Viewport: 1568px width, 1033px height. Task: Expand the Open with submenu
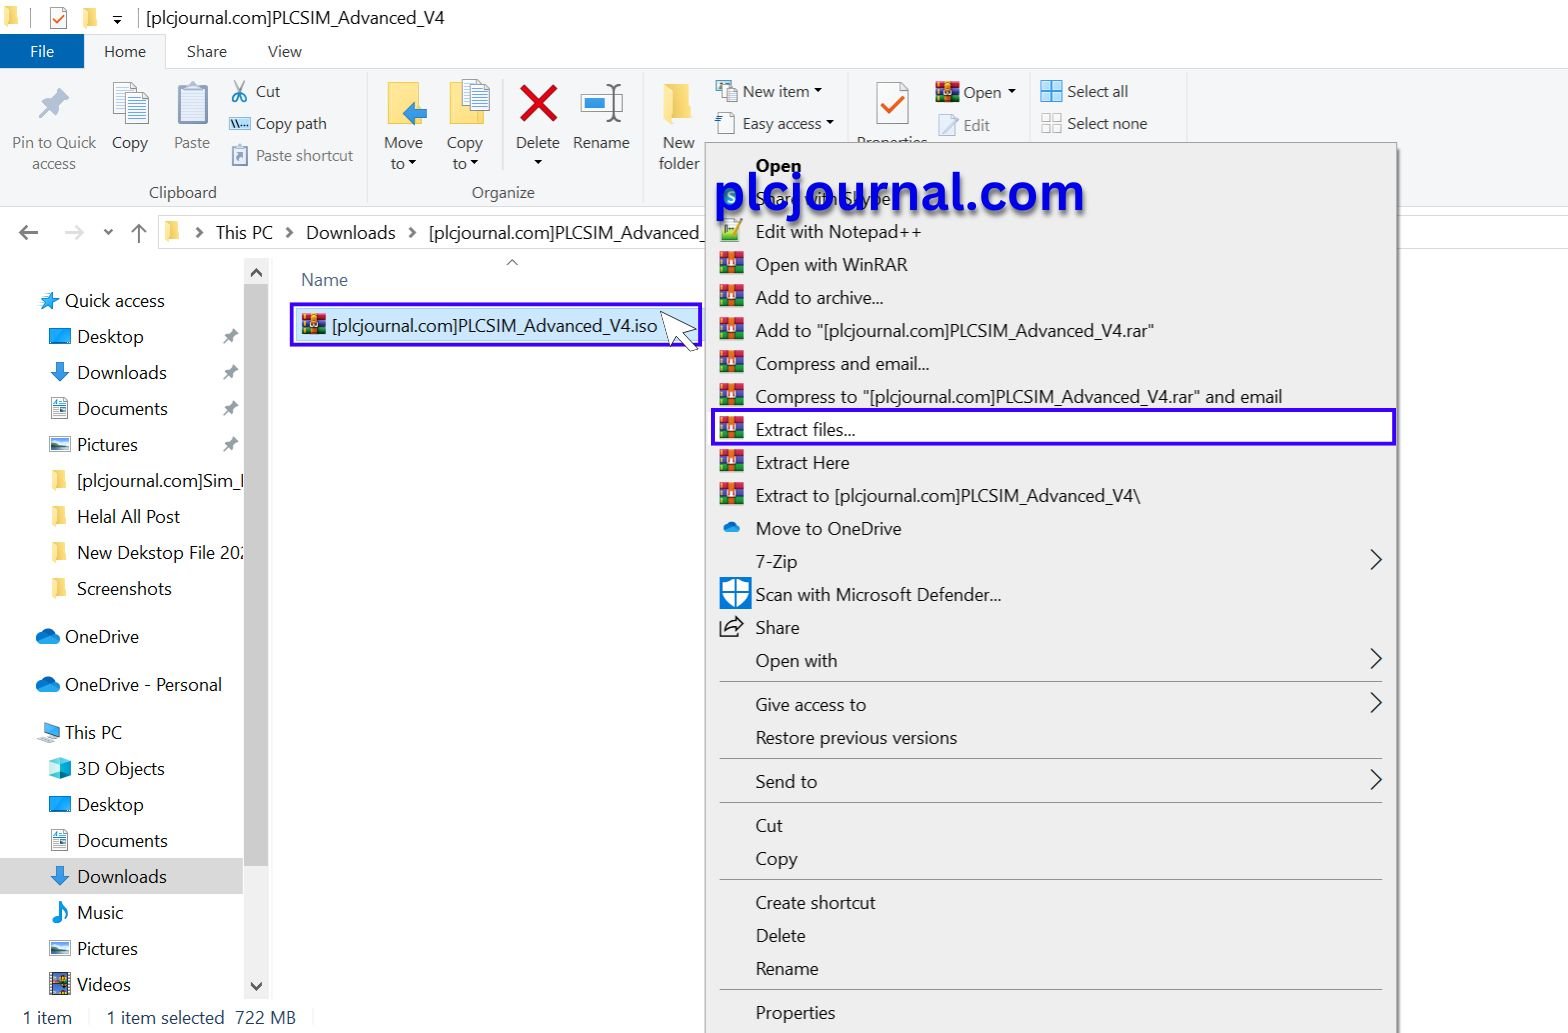click(x=1375, y=658)
